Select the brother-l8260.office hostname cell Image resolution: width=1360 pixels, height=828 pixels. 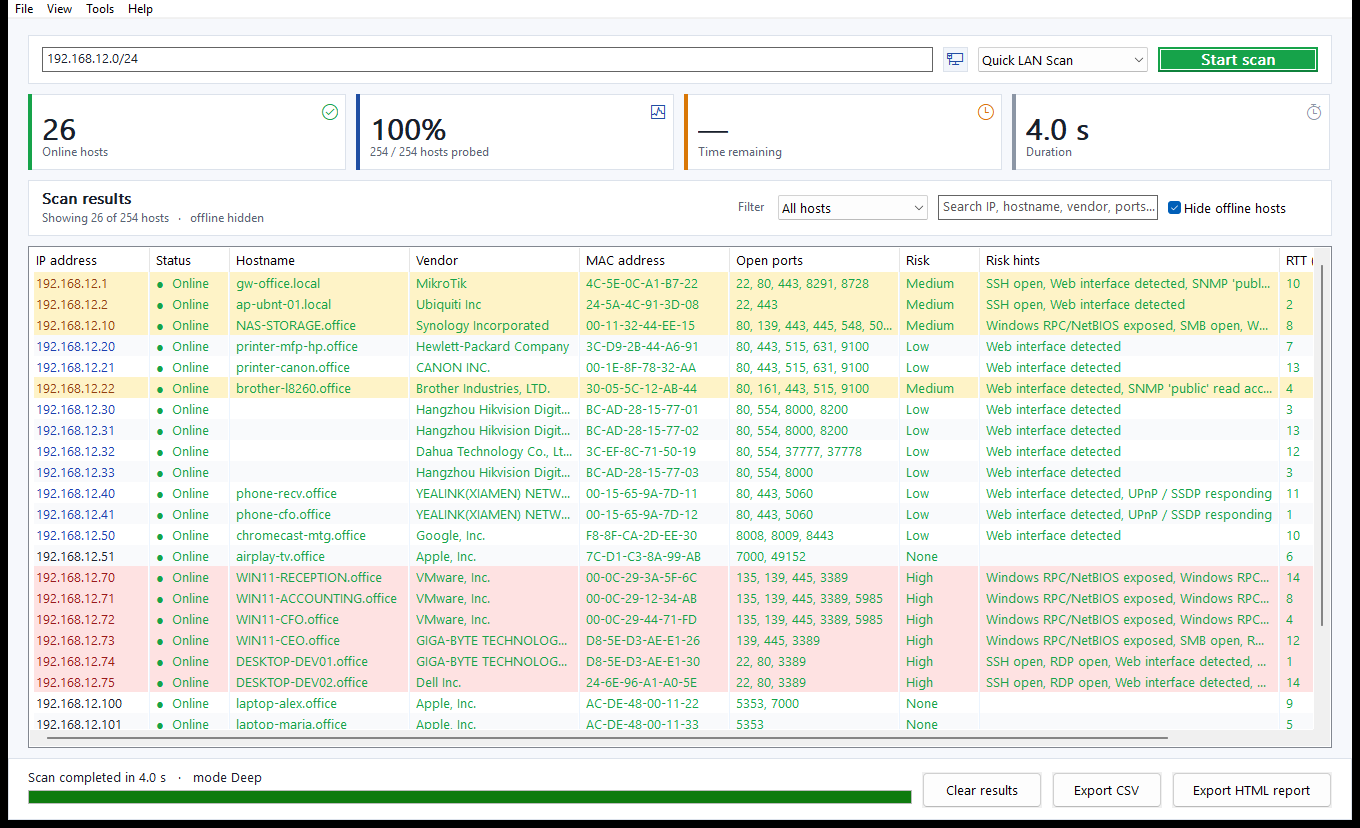[x=319, y=388]
